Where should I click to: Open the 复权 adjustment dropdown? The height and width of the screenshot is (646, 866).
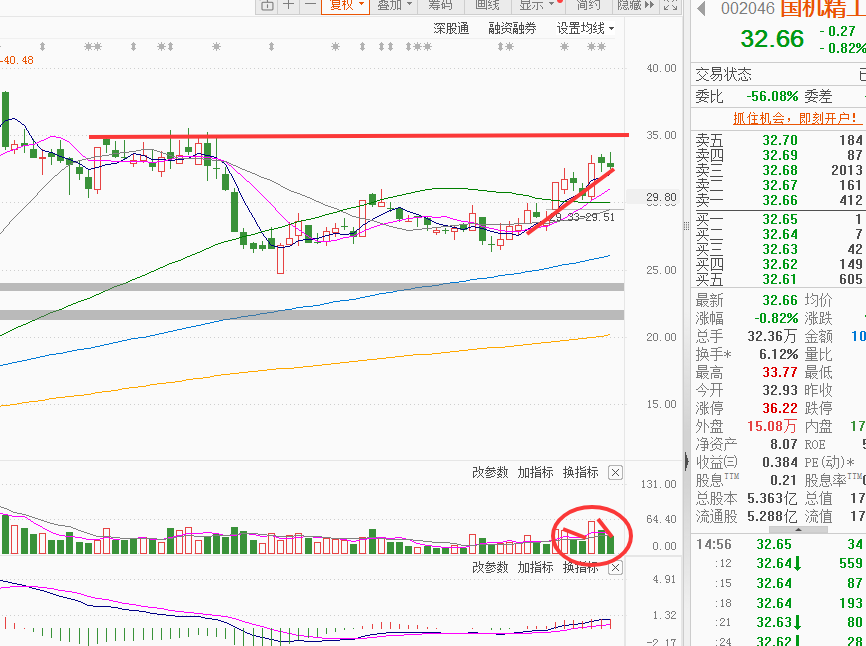346,6
